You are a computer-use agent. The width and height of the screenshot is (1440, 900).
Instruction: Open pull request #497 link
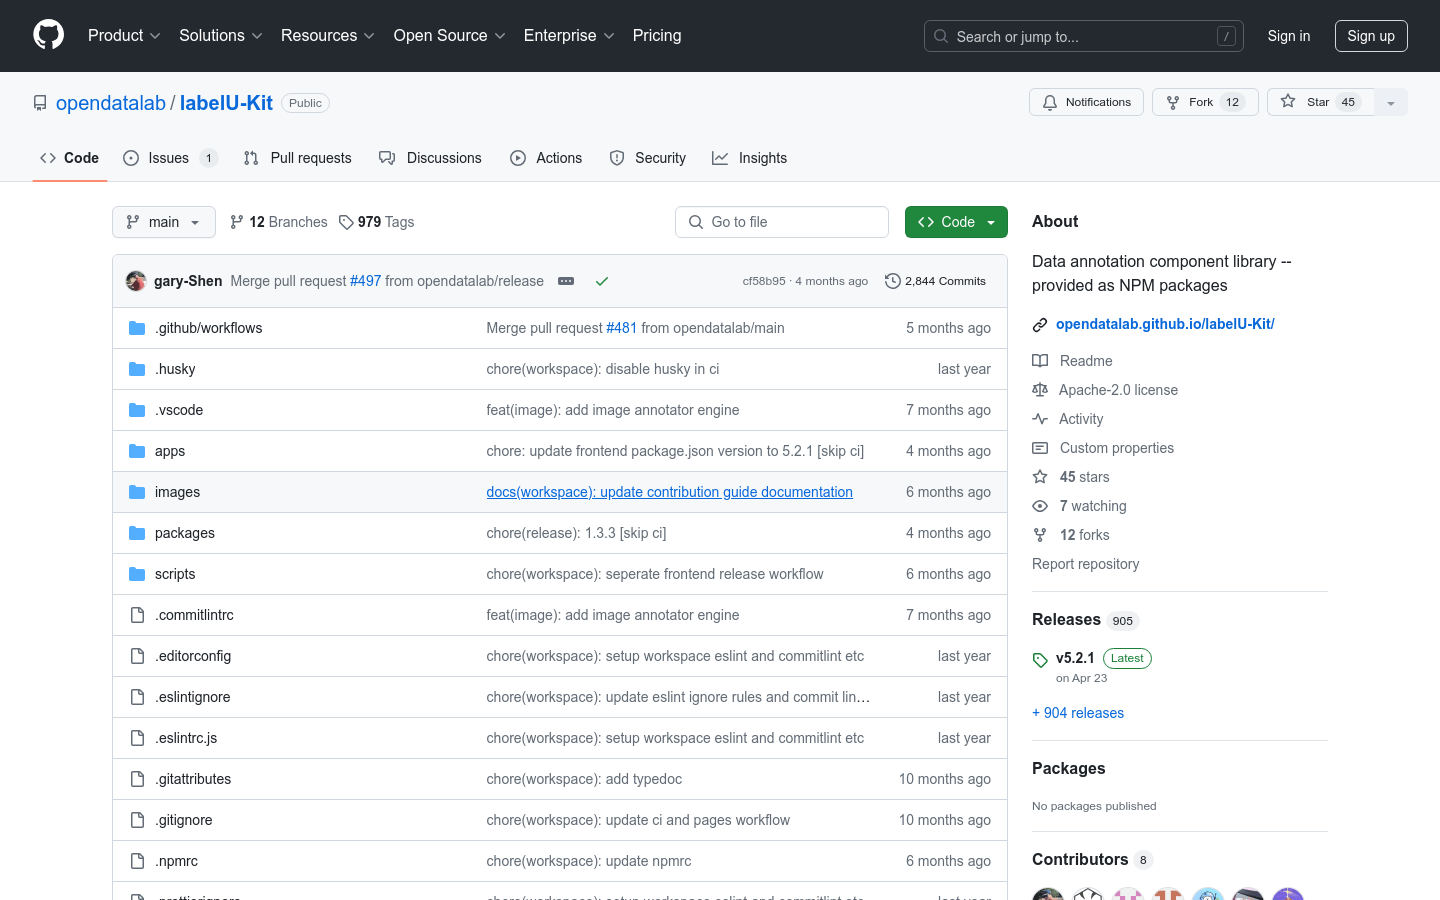(365, 281)
